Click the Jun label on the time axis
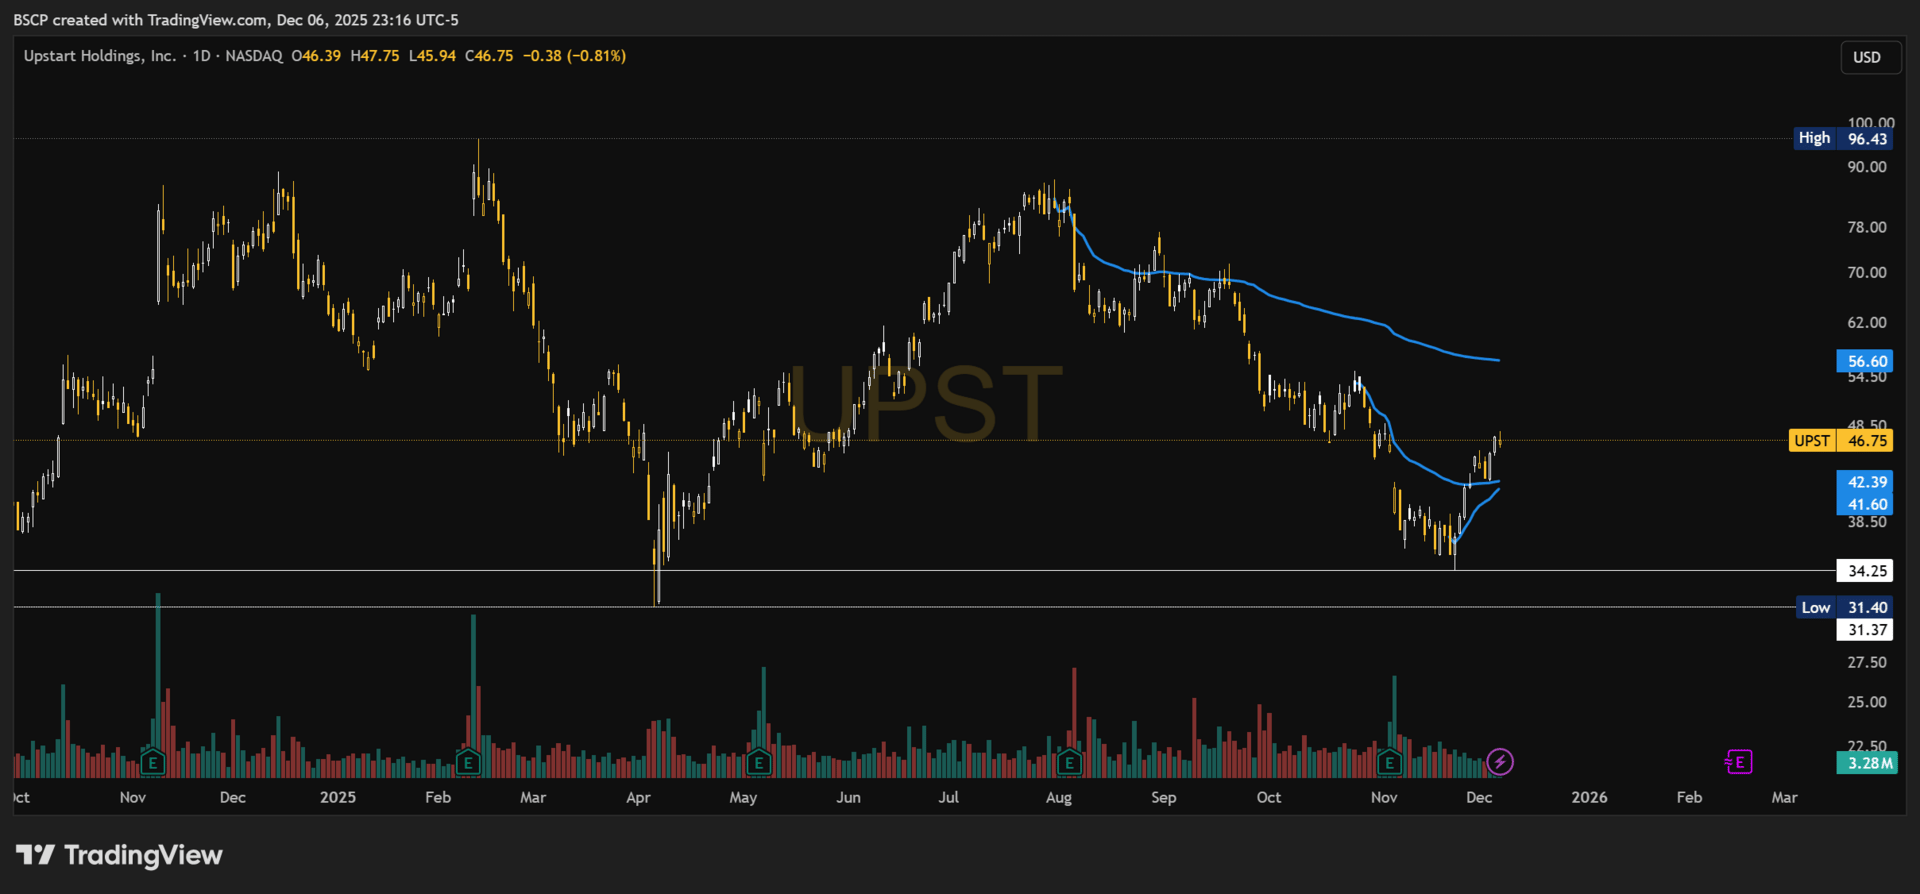Screen dimensions: 1920x894 [x=848, y=797]
